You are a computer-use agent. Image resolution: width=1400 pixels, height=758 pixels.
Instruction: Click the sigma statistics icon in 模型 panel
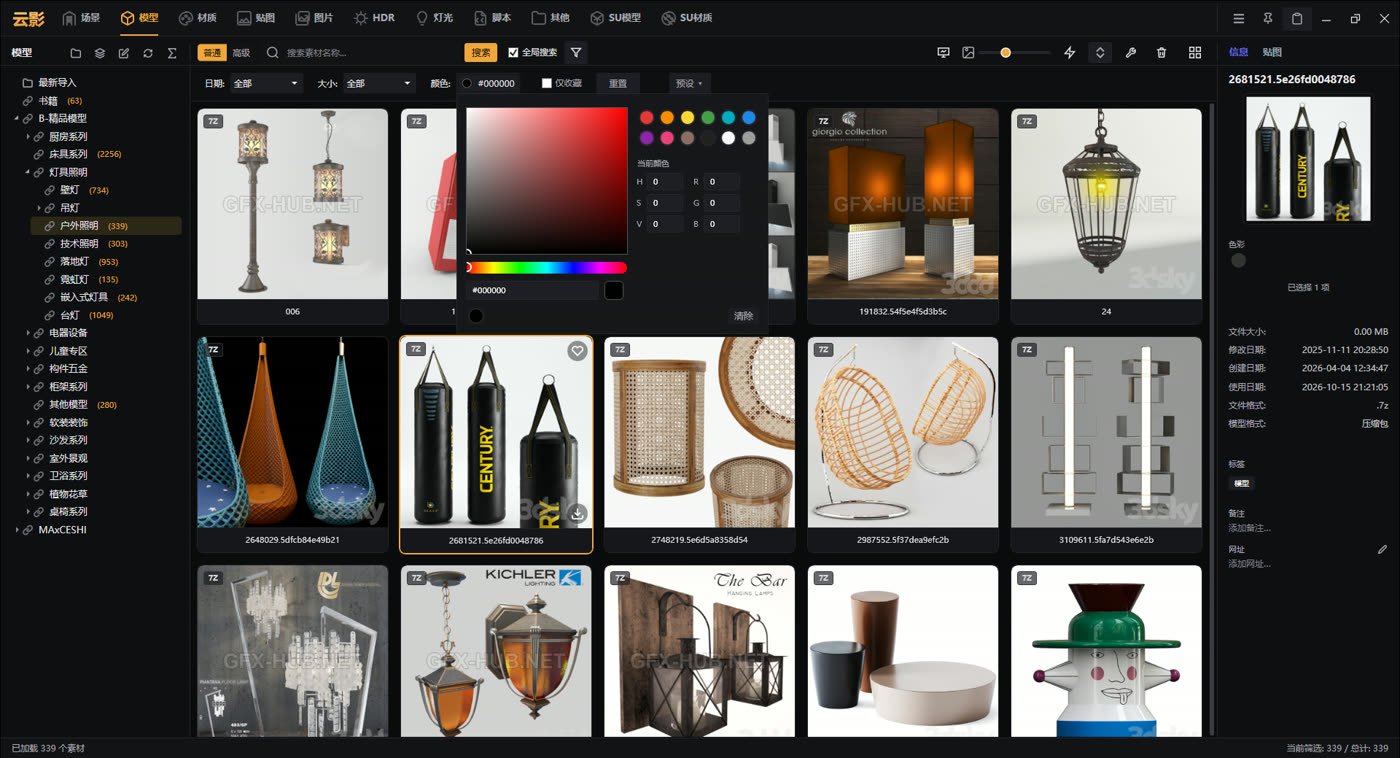pos(172,53)
